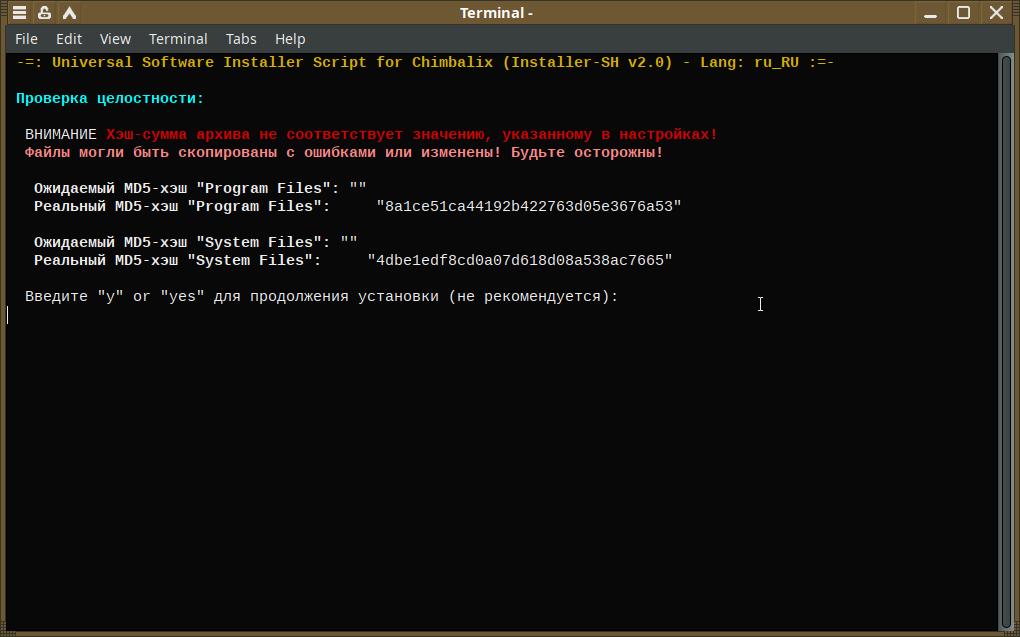Click the Universal Software Installer Script header line
The image size is (1020, 637).
click(x=425, y=63)
